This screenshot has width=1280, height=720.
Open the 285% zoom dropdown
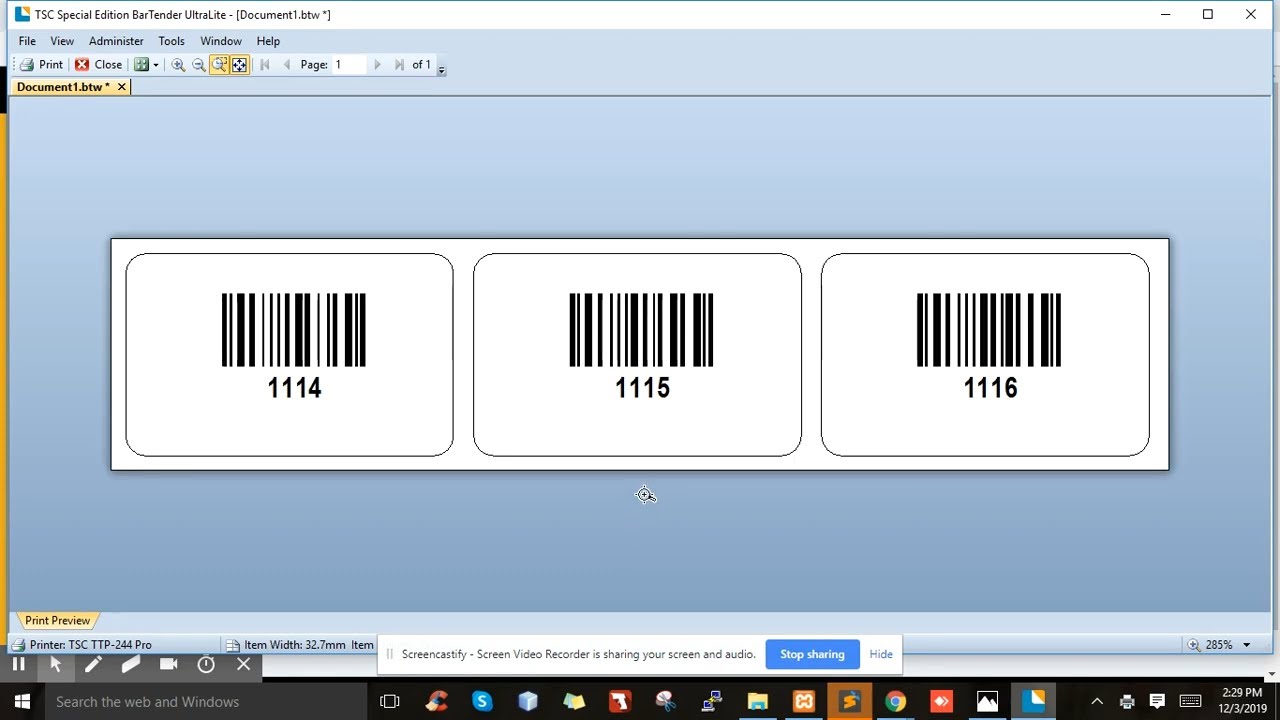(1246, 645)
